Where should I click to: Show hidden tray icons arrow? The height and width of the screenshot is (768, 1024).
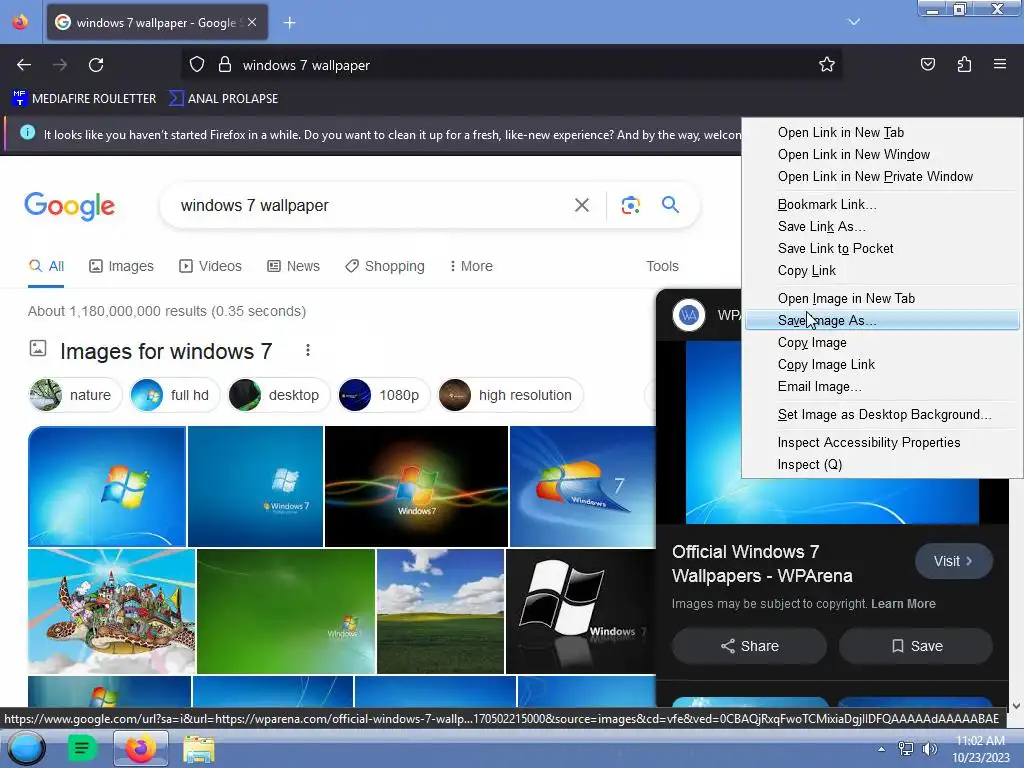point(881,749)
